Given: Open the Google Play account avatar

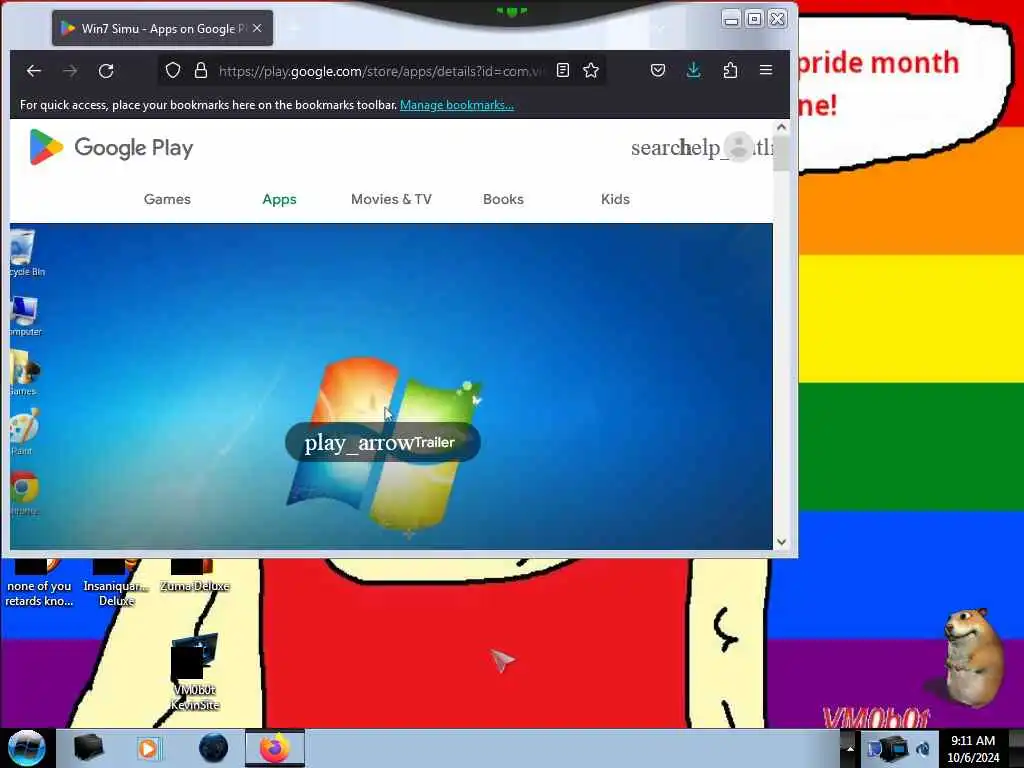Looking at the screenshot, I should (x=739, y=147).
